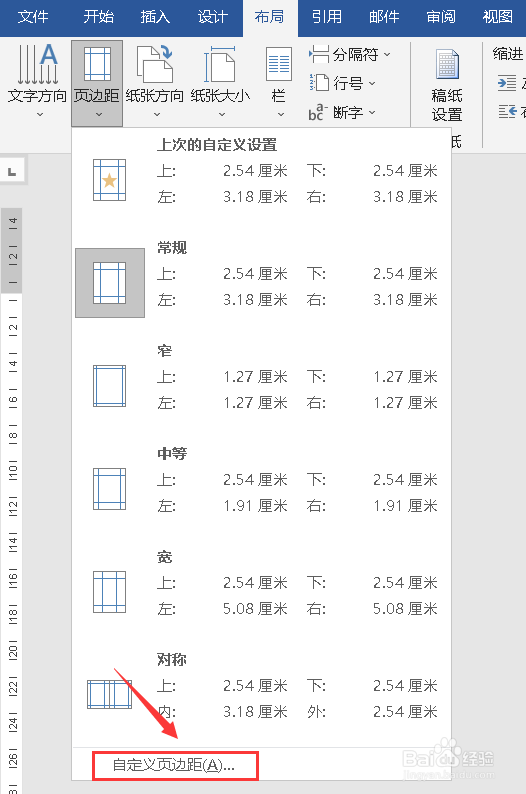The width and height of the screenshot is (526, 794).
Task: Click the vertical ruler on the left
Action: (12, 501)
